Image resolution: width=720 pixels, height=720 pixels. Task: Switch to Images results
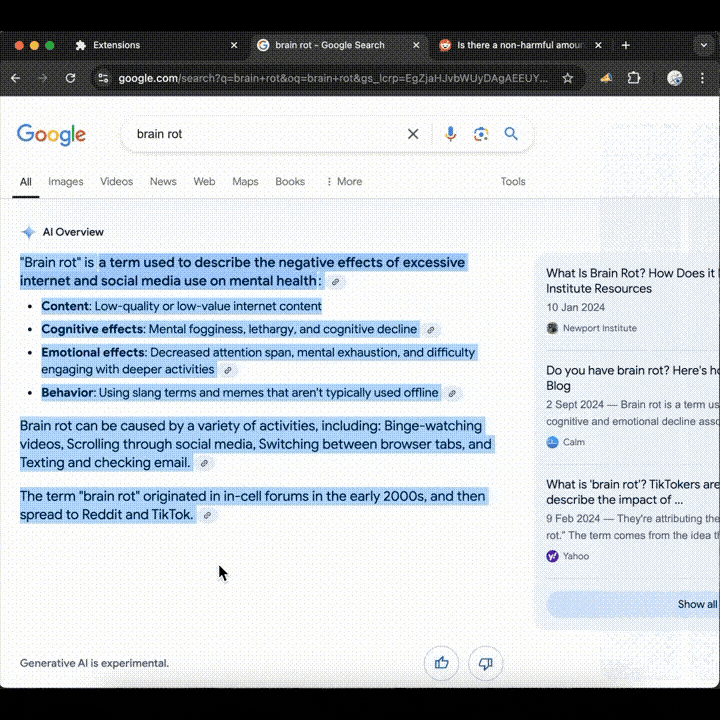(66, 182)
